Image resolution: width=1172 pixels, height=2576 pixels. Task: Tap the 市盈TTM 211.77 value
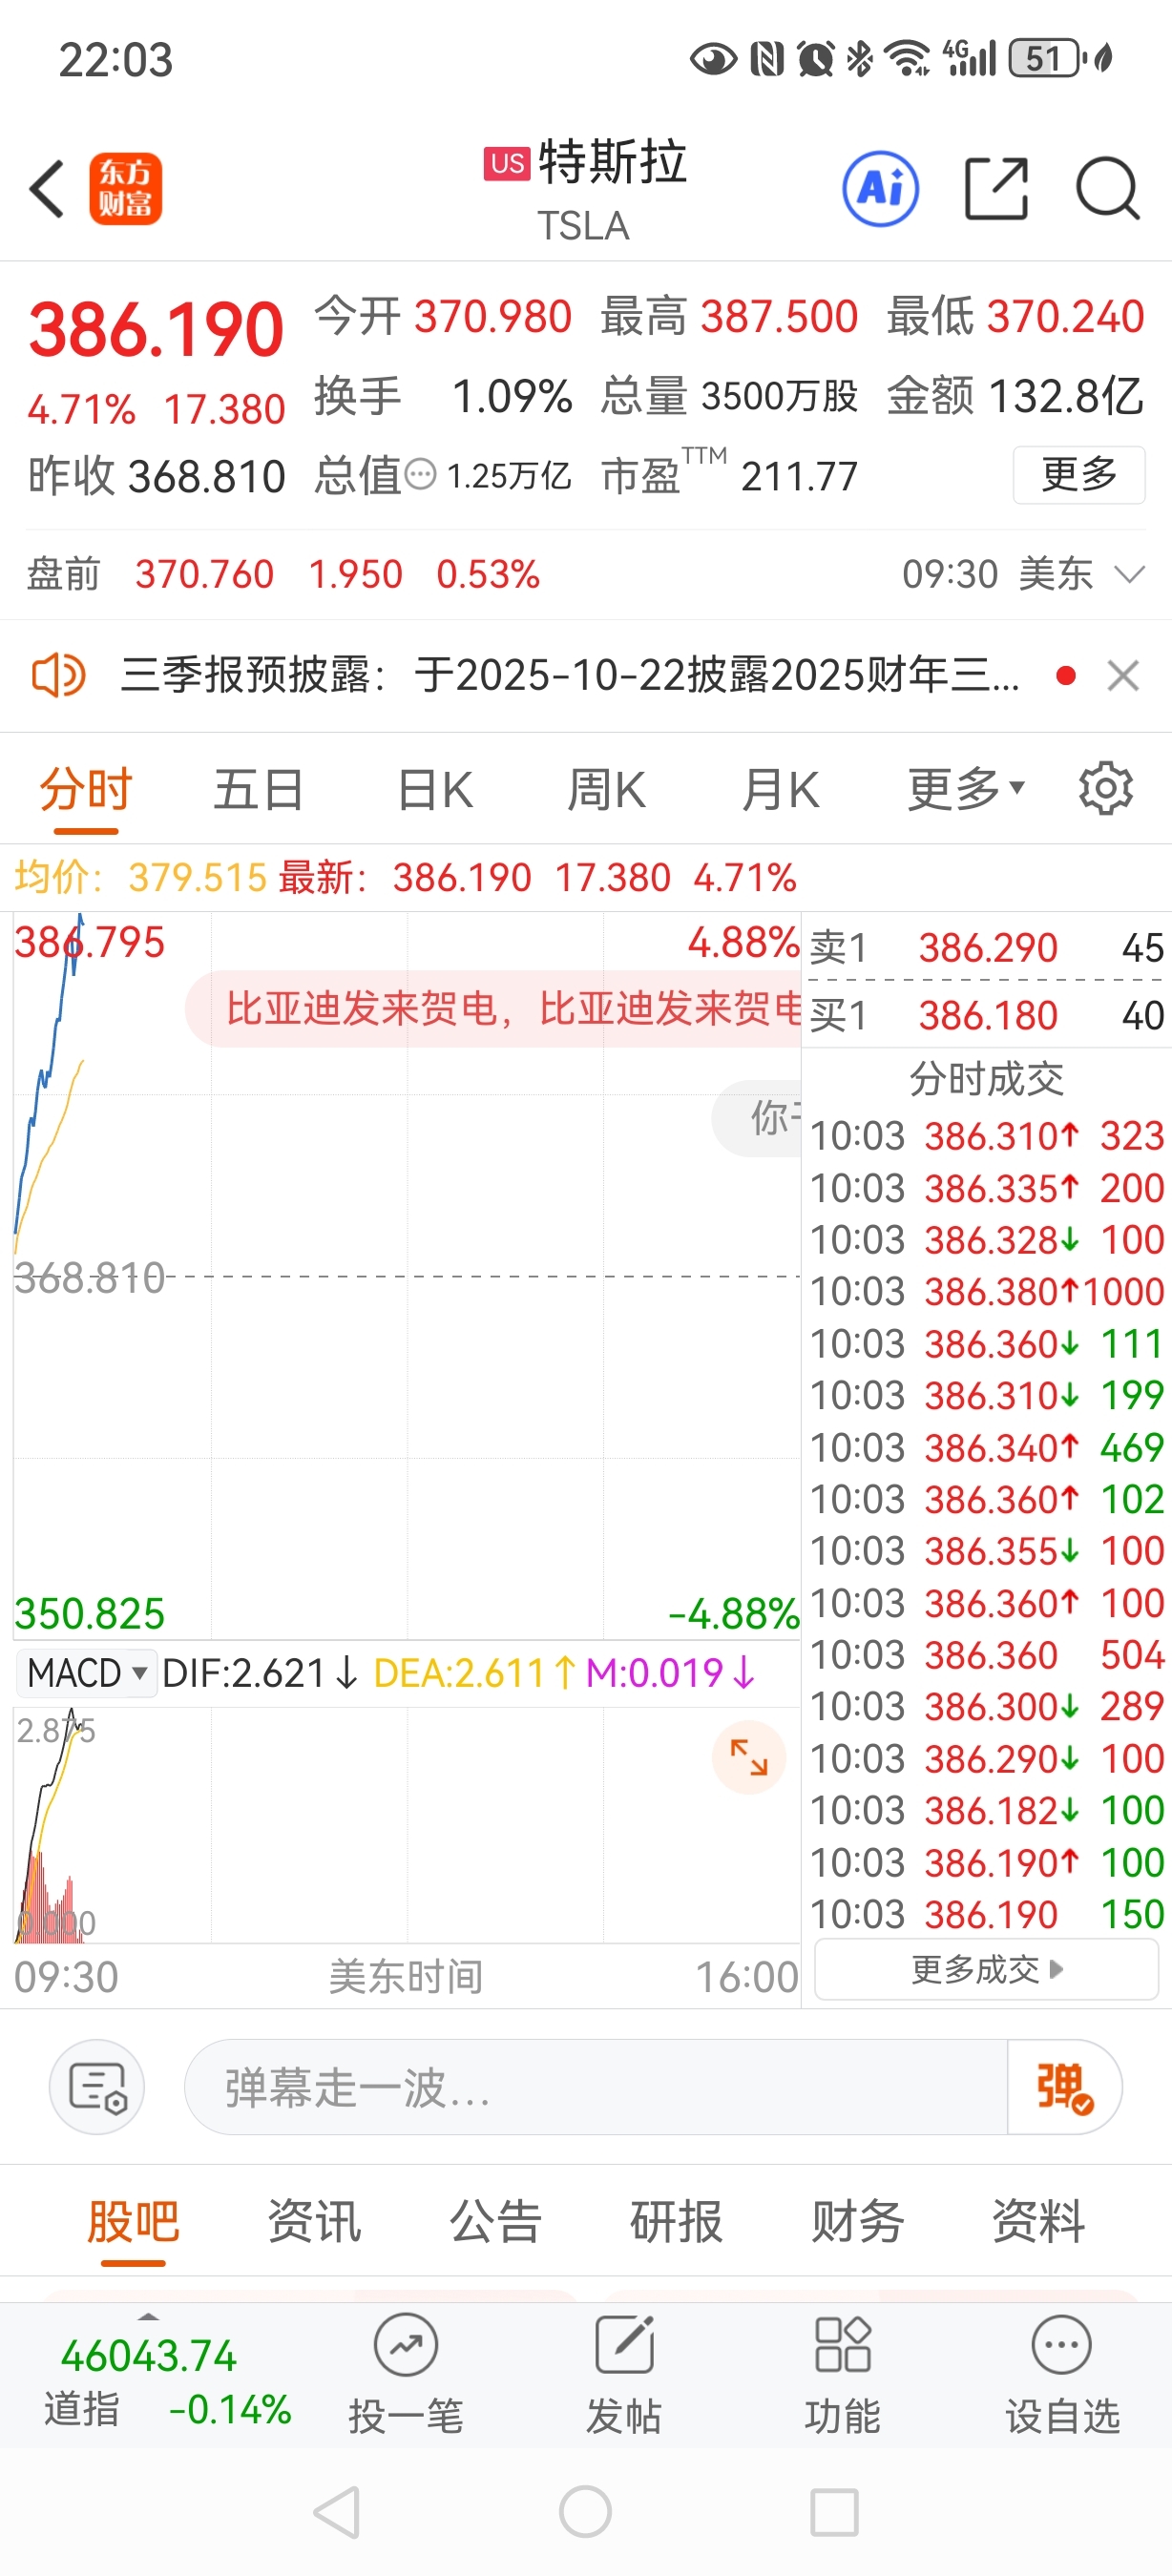pos(729,474)
